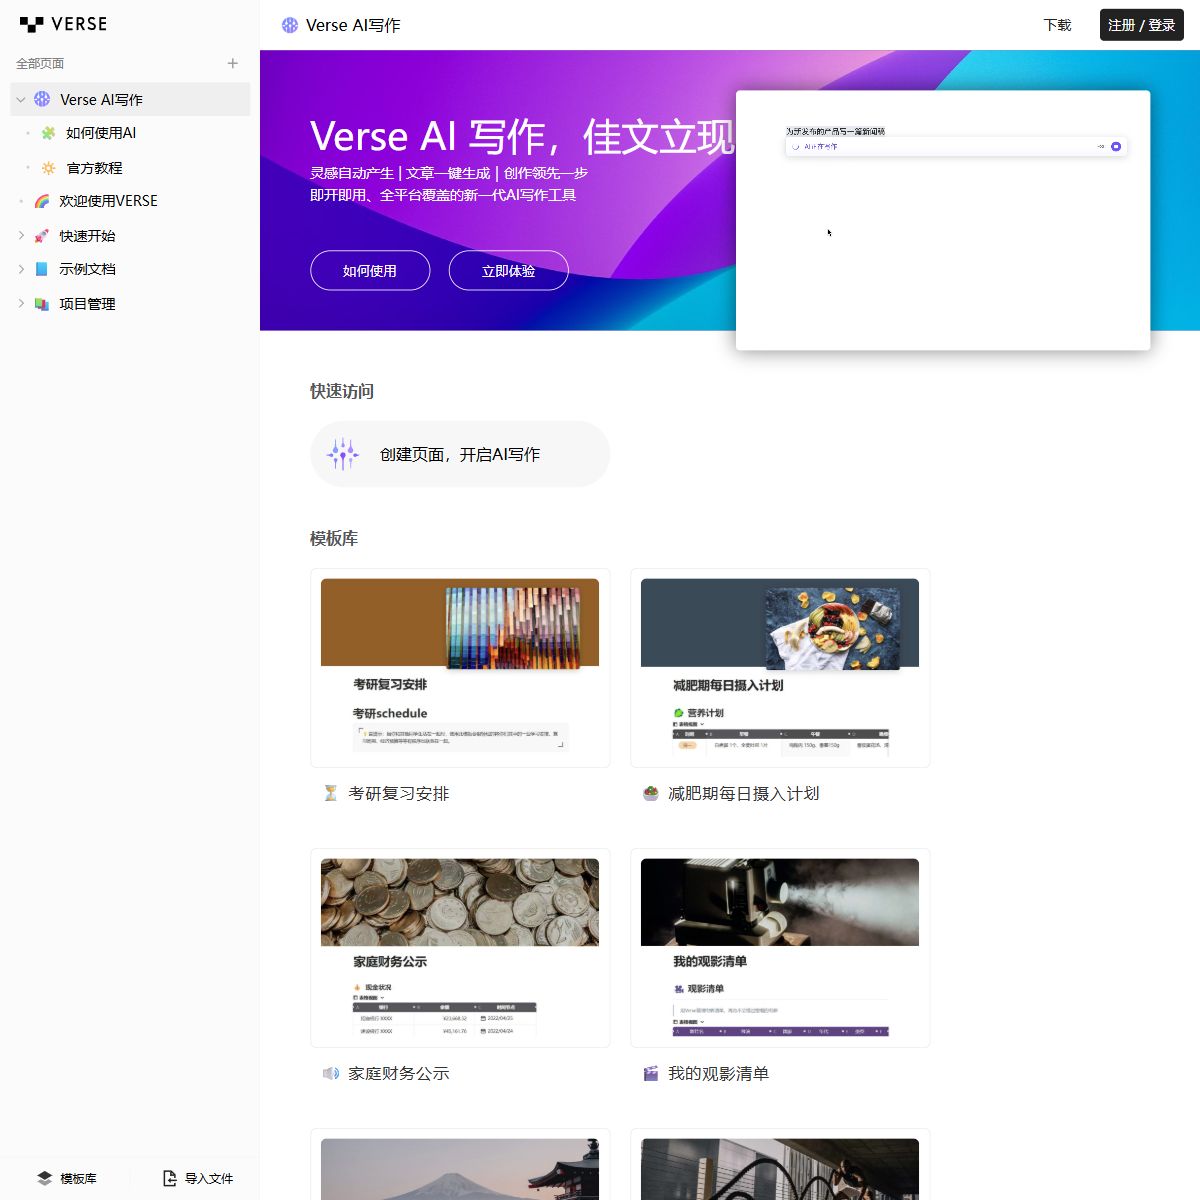Viewport: 1200px width, 1200px height.
Task: Click the rocket icon beside 快速开始
Action: coord(42,236)
